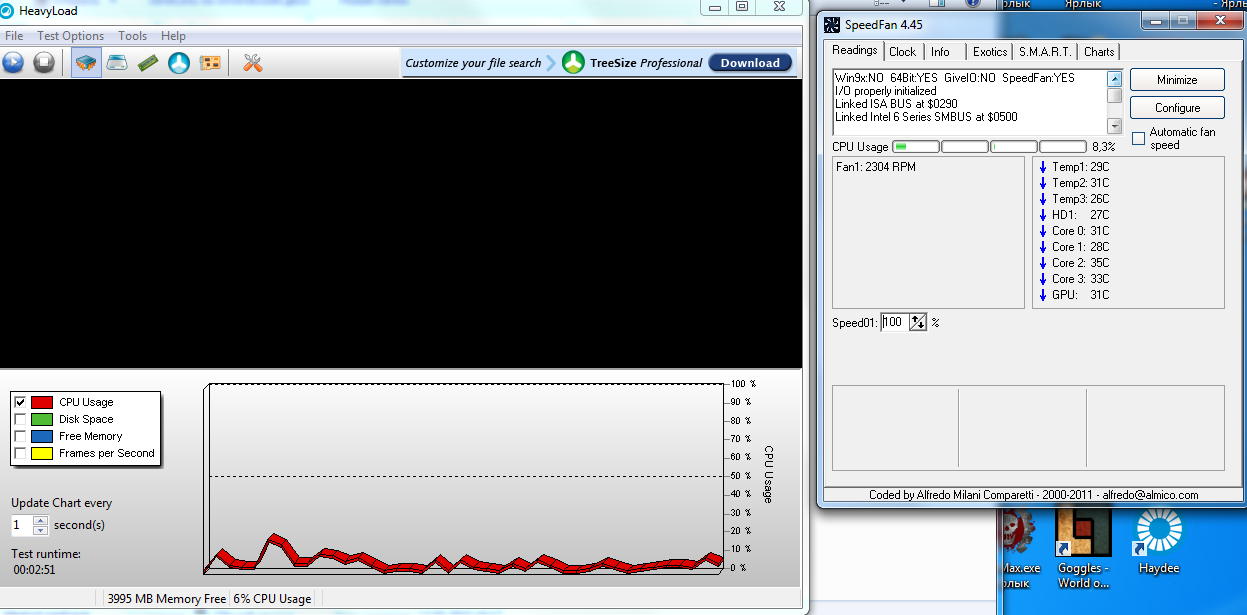Click the Update Chart seconds input field
The image size is (1247, 615).
click(x=22, y=525)
